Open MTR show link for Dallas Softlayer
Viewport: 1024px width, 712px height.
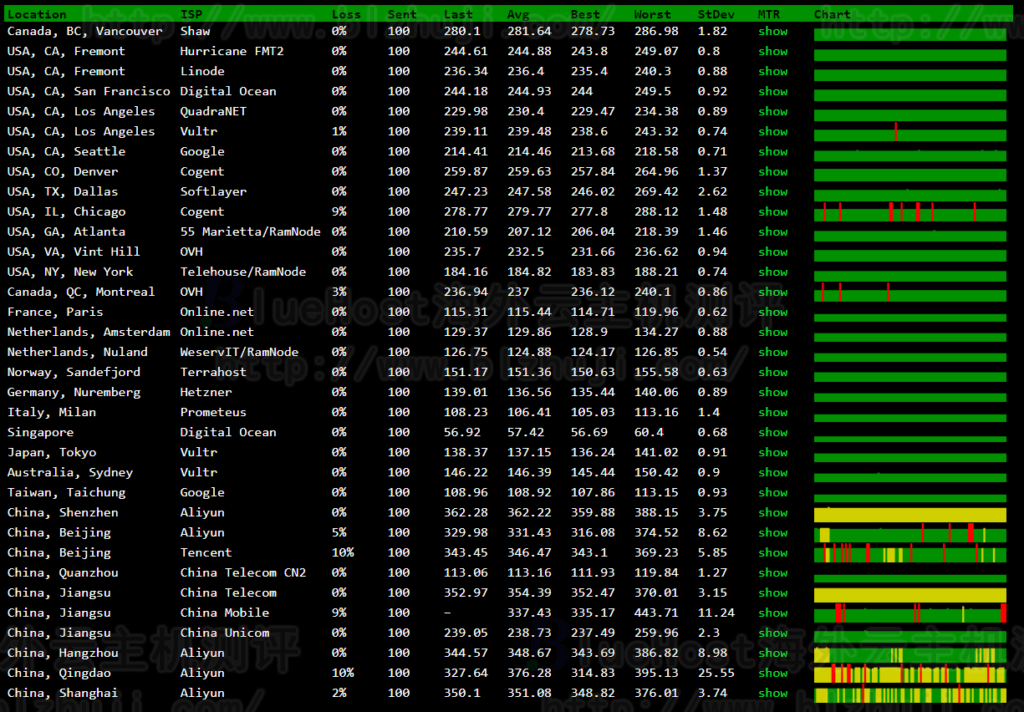tap(773, 191)
